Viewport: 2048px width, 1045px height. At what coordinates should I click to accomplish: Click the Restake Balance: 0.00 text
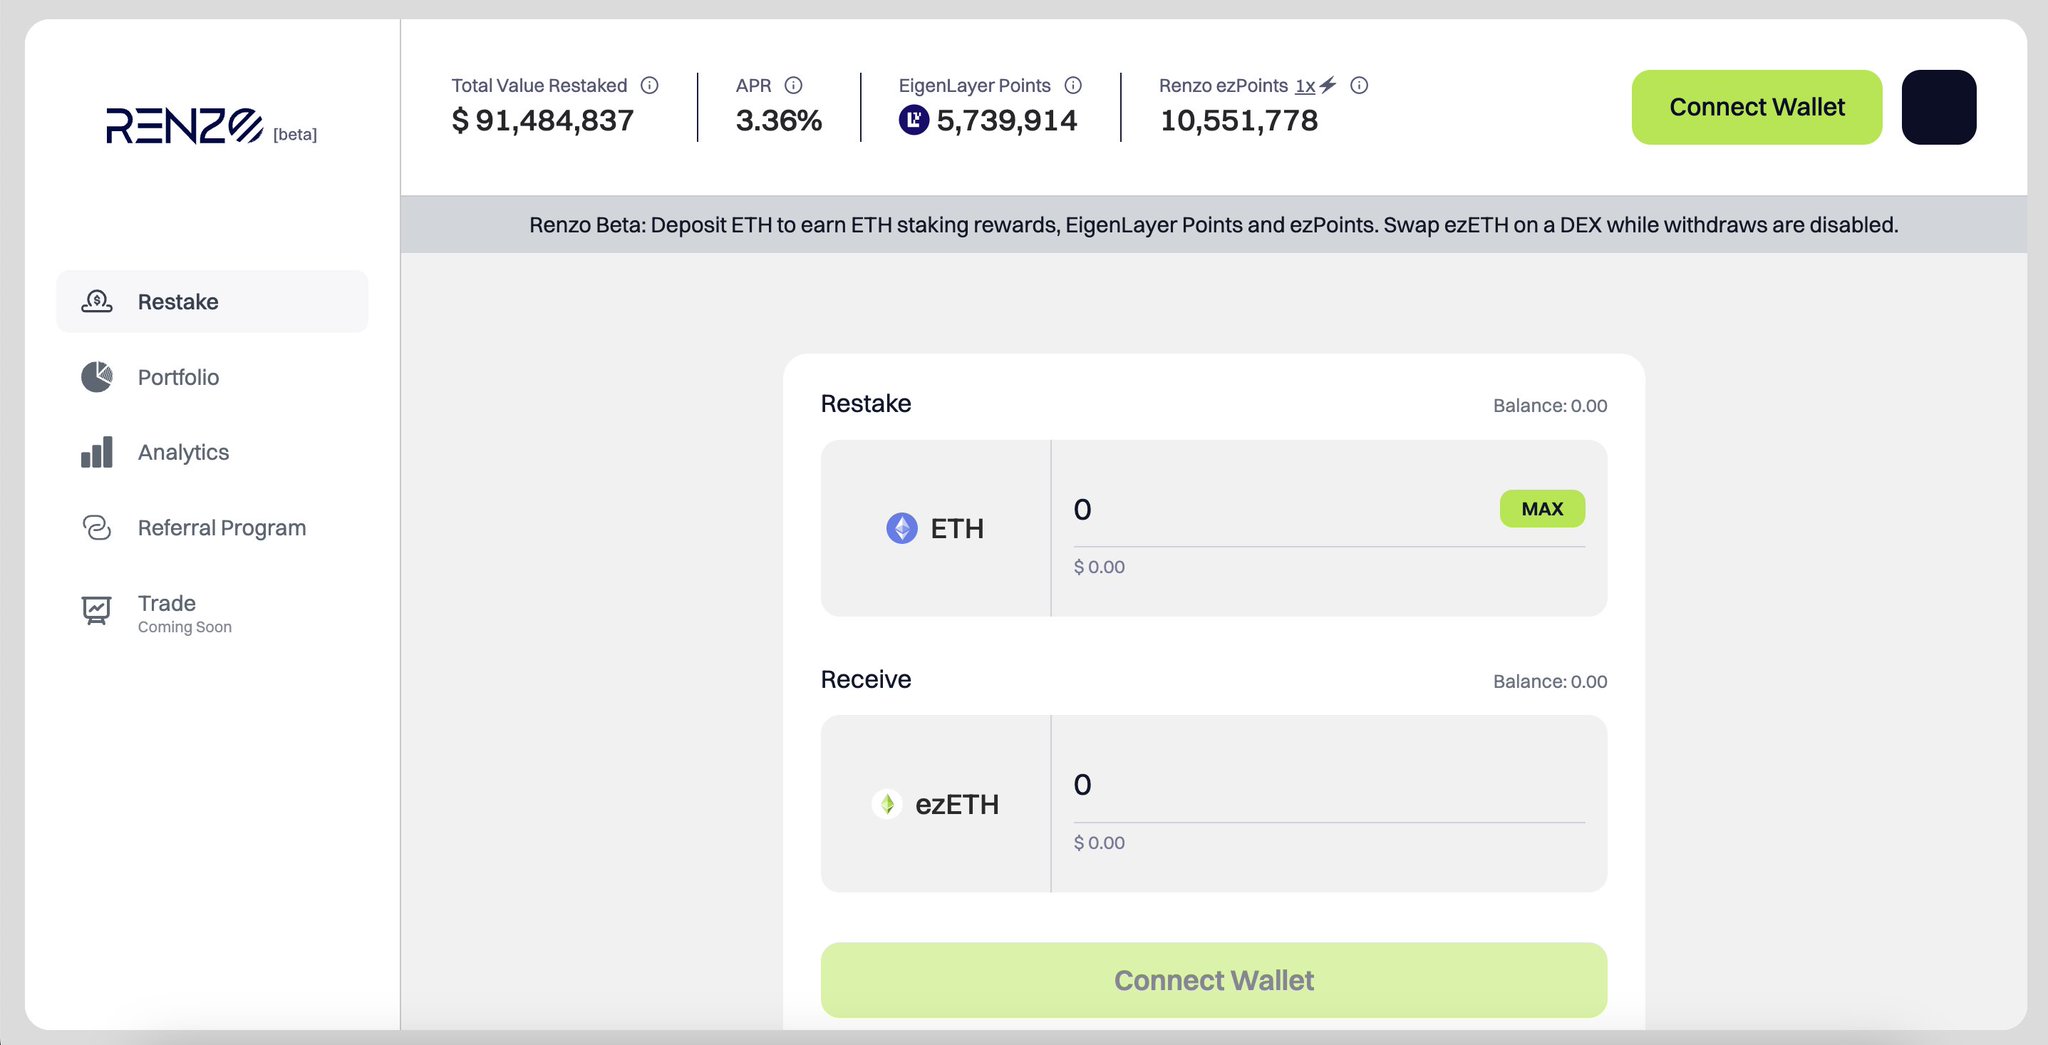[1550, 406]
